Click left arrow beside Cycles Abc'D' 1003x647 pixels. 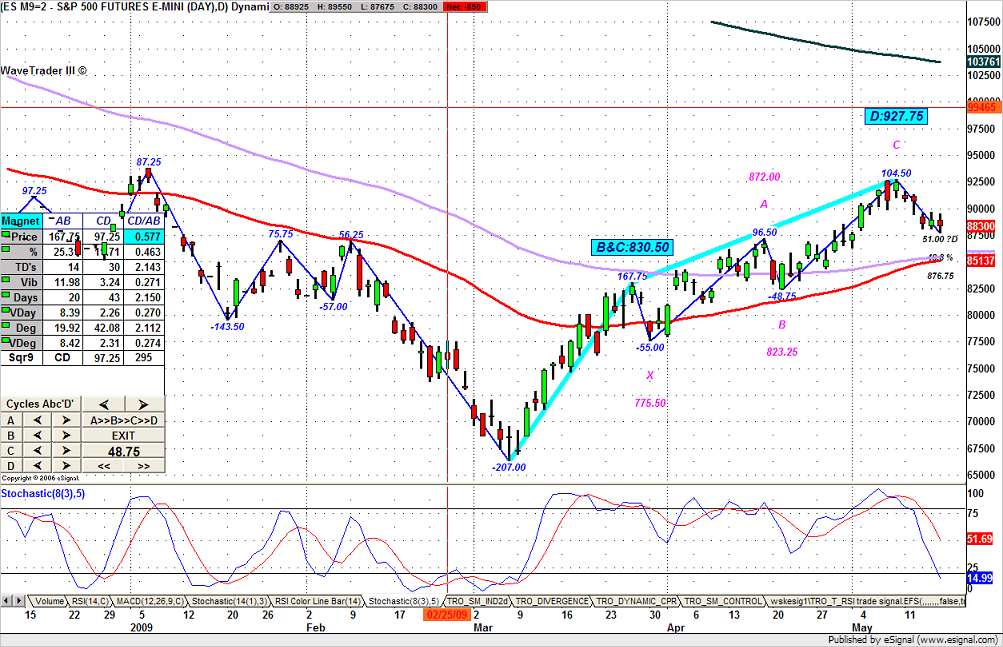coord(103,404)
